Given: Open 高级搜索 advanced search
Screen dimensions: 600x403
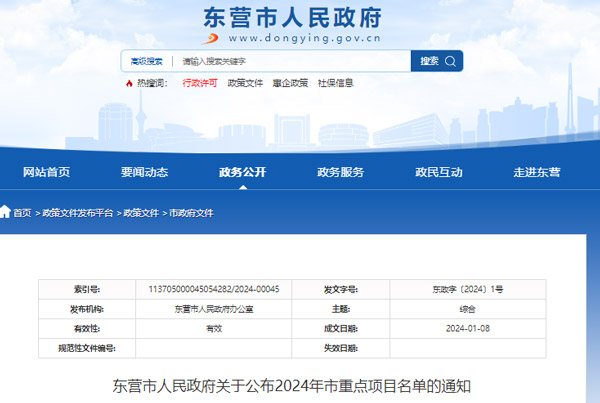Looking at the screenshot, I should point(147,61).
